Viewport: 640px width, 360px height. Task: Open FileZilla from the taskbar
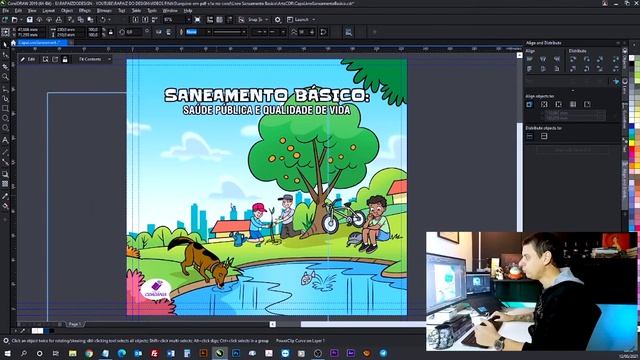pos(154,353)
